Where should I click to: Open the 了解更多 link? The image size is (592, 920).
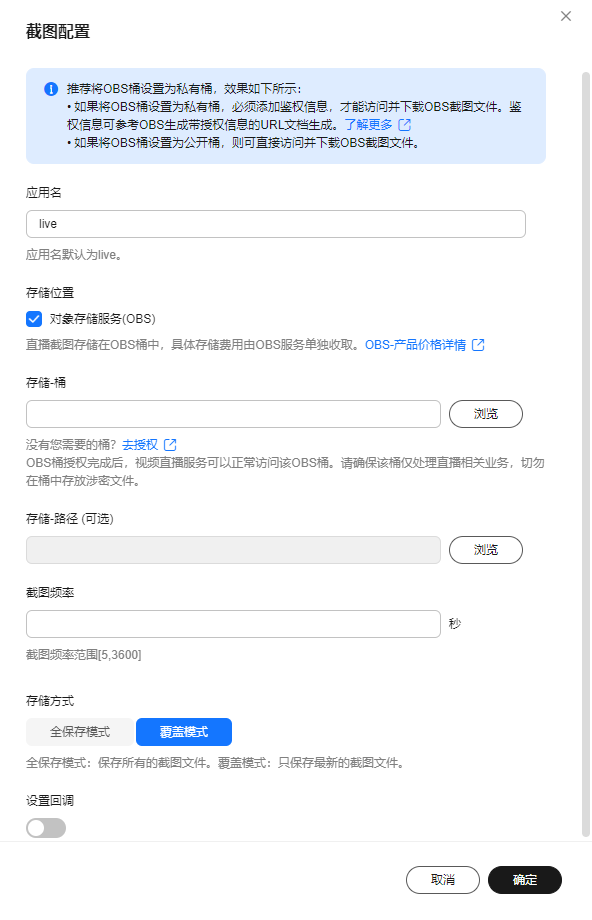(368, 125)
